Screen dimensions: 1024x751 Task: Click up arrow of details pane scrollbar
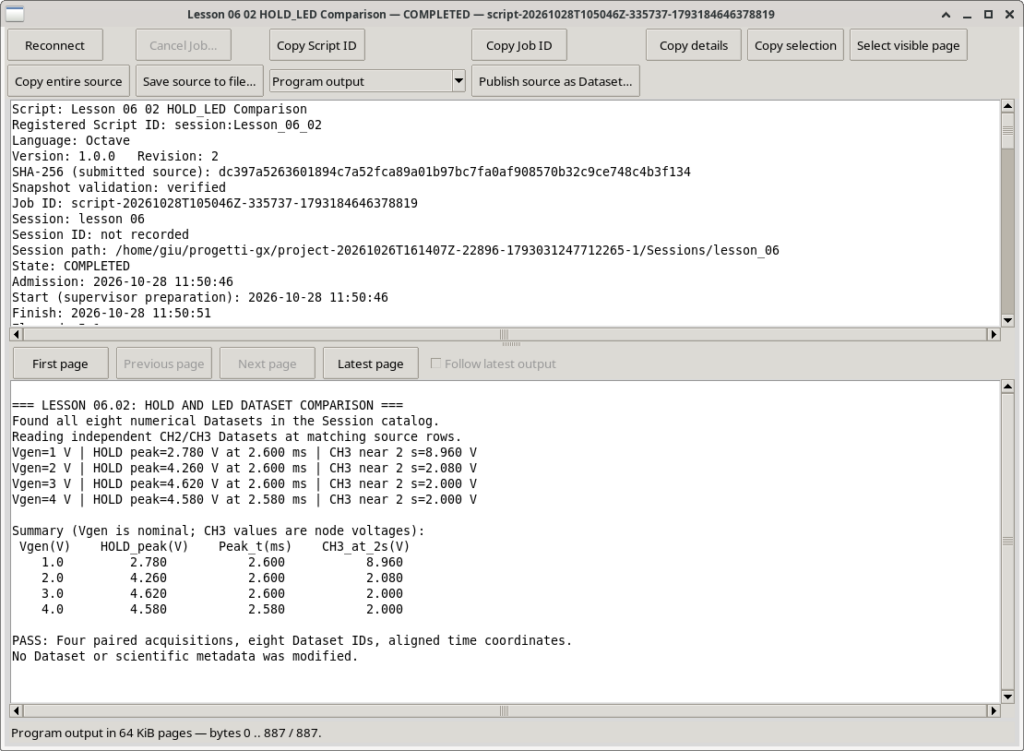(x=1008, y=106)
